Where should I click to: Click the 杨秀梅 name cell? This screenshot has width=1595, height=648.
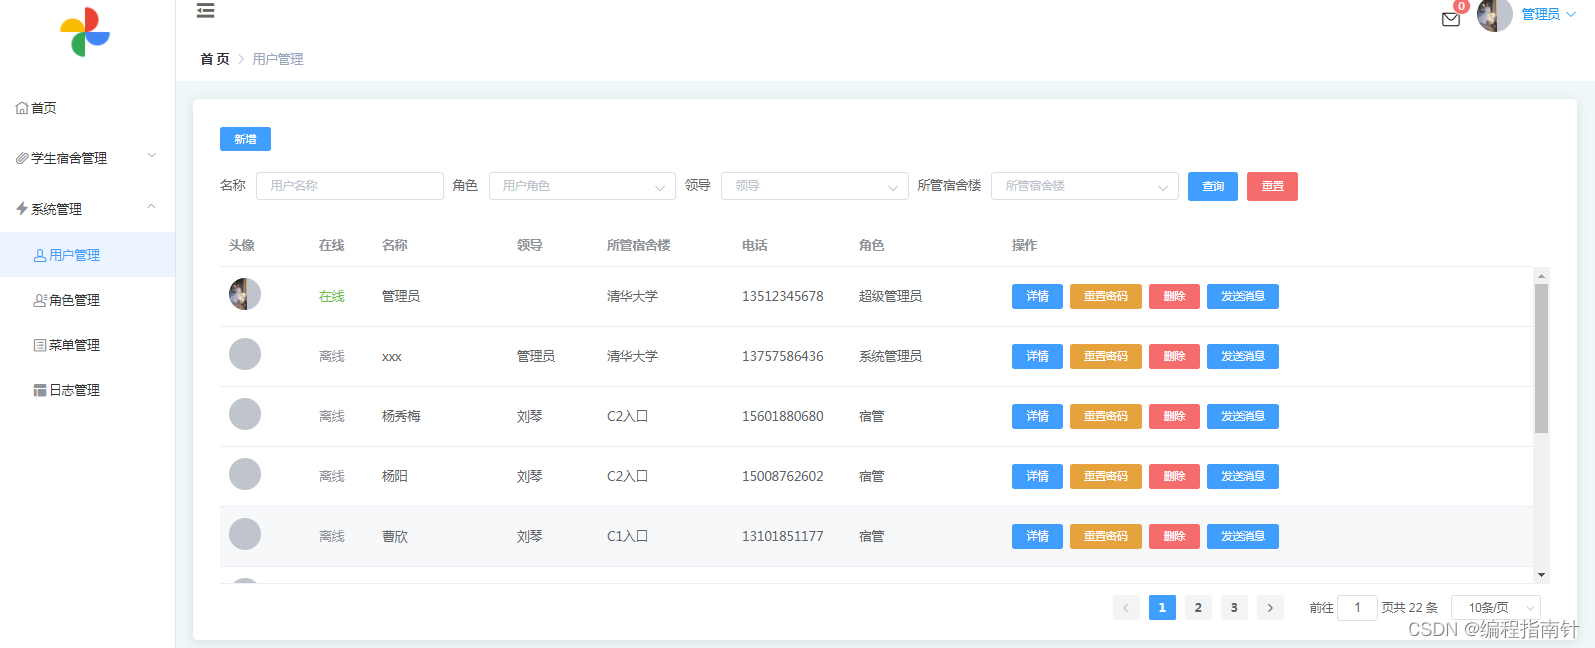pyautogui.click(x=401, y=416)
